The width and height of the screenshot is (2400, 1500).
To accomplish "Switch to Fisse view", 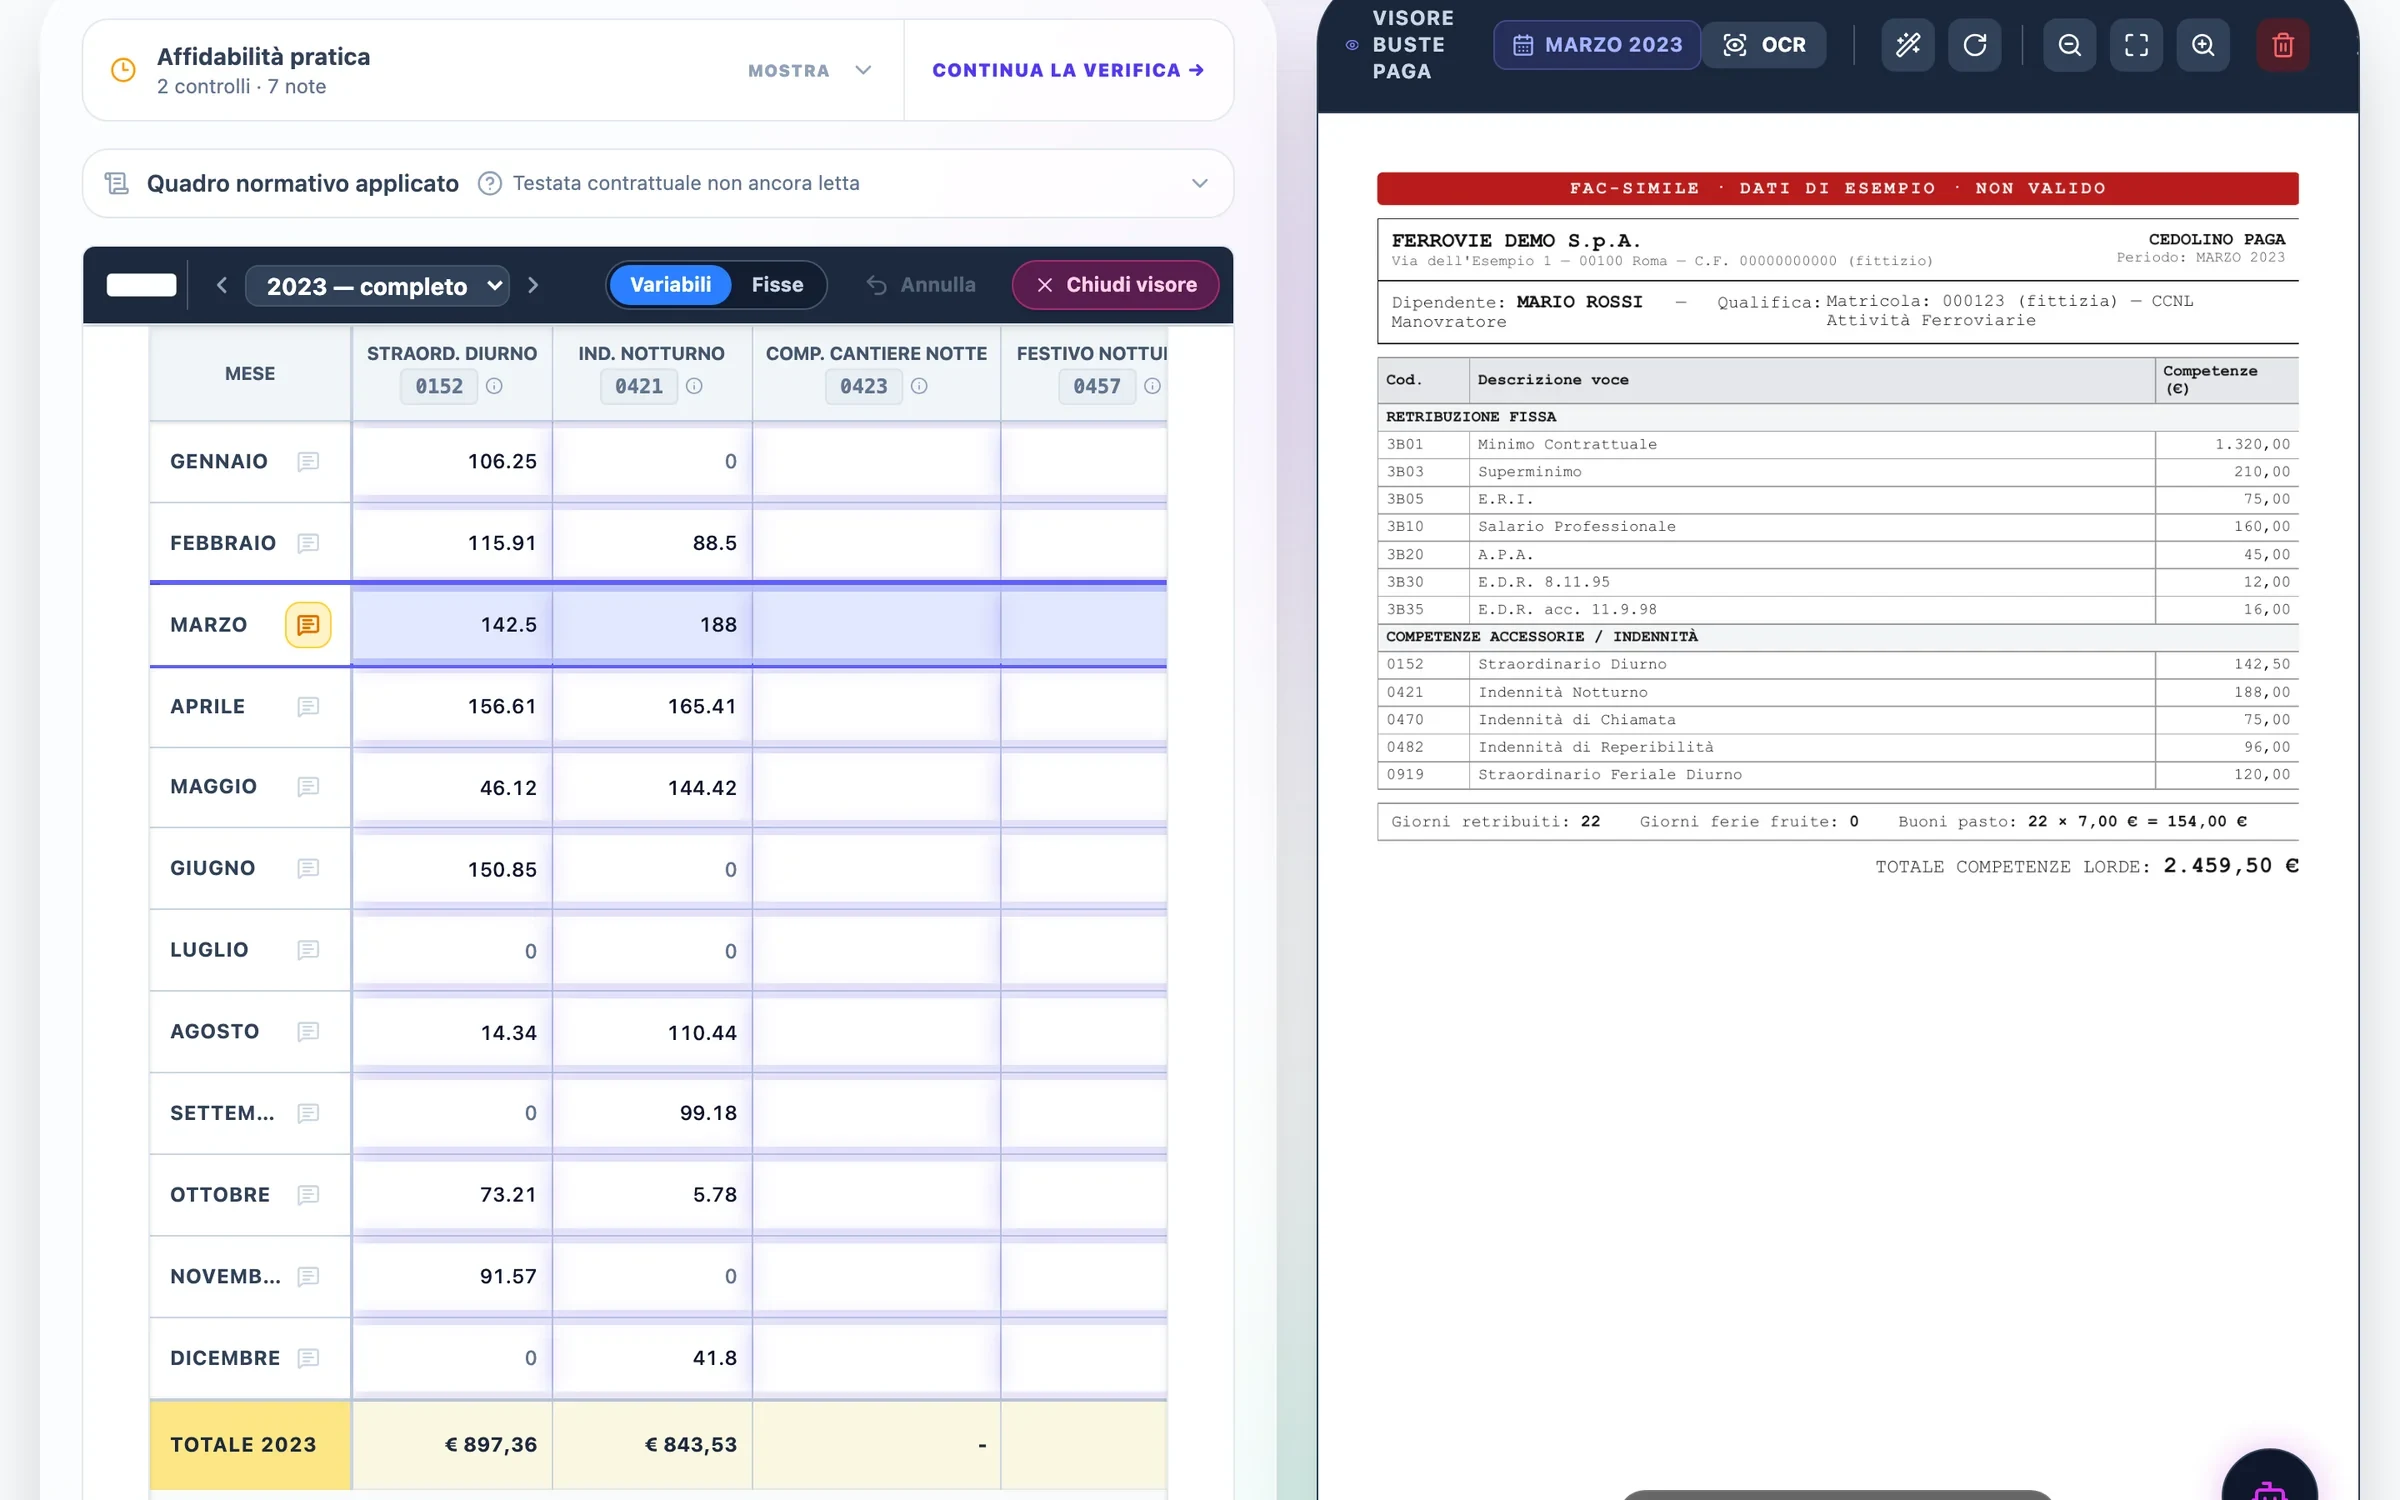I will pos(777,285).
